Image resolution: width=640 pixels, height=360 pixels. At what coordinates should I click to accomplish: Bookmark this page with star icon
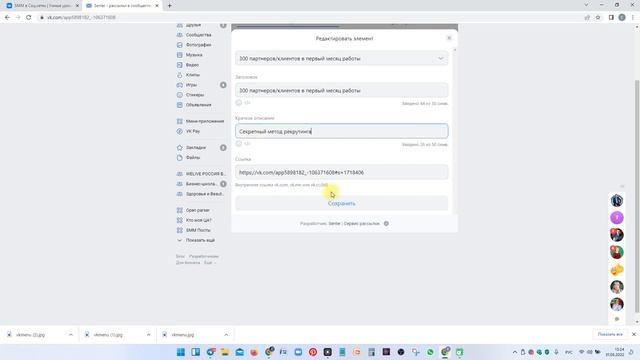click(x=598, y=17)
